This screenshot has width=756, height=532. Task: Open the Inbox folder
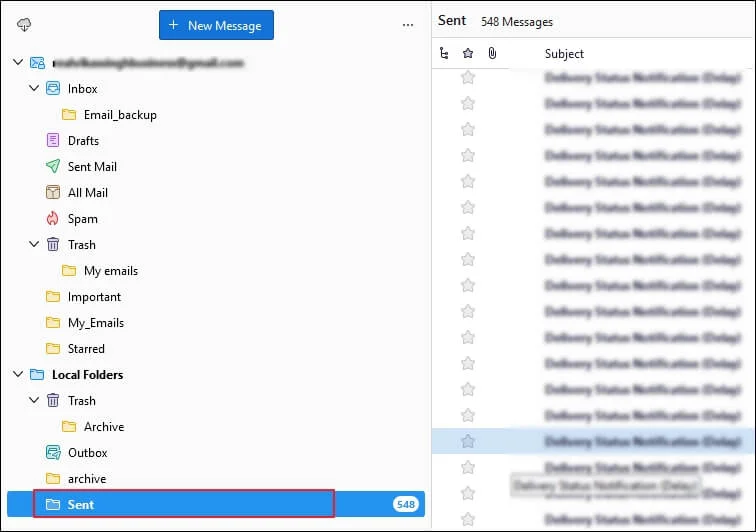82,89
